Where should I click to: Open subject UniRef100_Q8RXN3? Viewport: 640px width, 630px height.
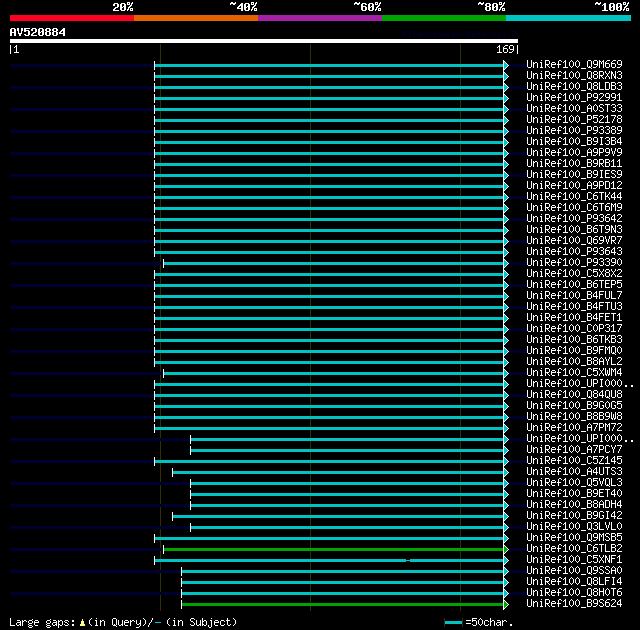(574, 75)
